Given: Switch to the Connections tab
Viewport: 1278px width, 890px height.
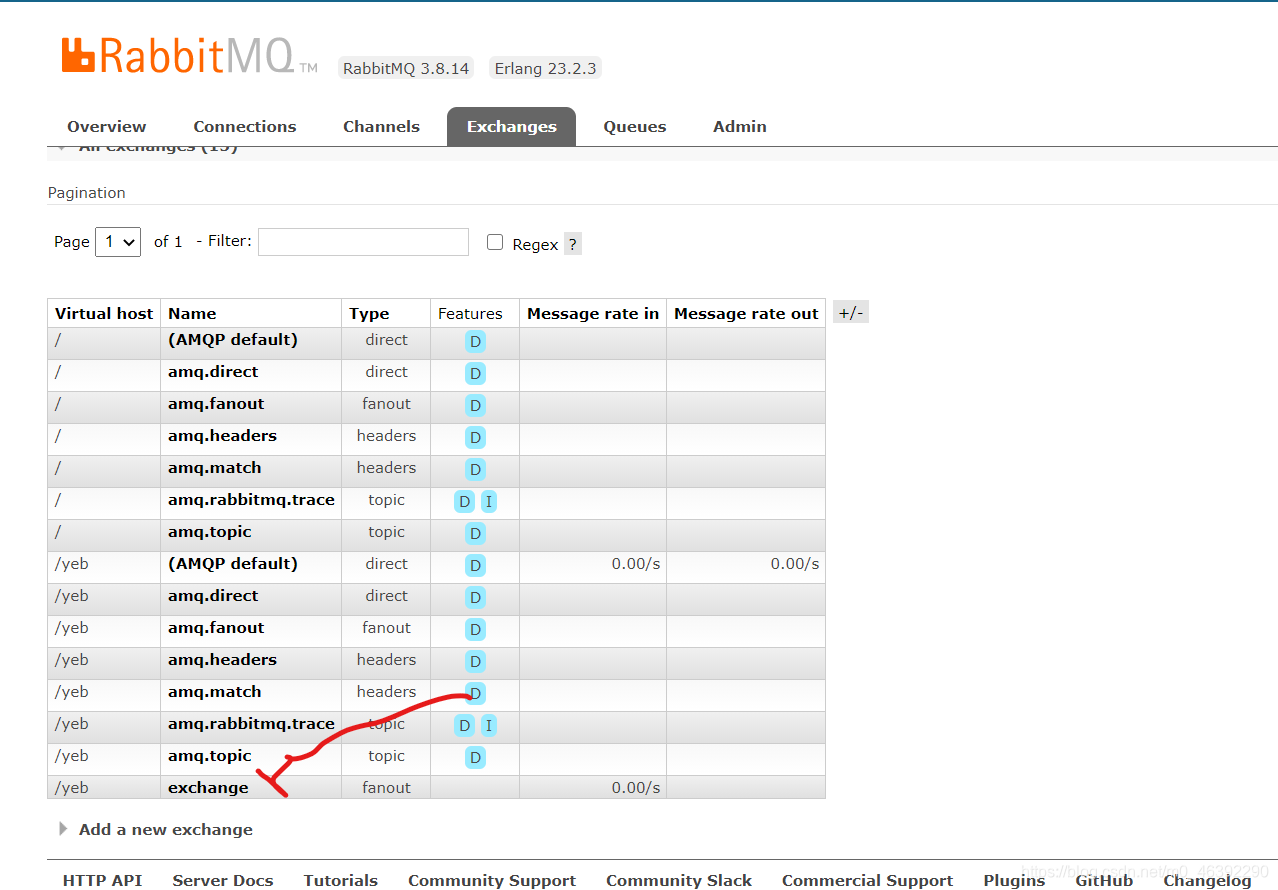Looking at the screenshot, I should [245, 127].
